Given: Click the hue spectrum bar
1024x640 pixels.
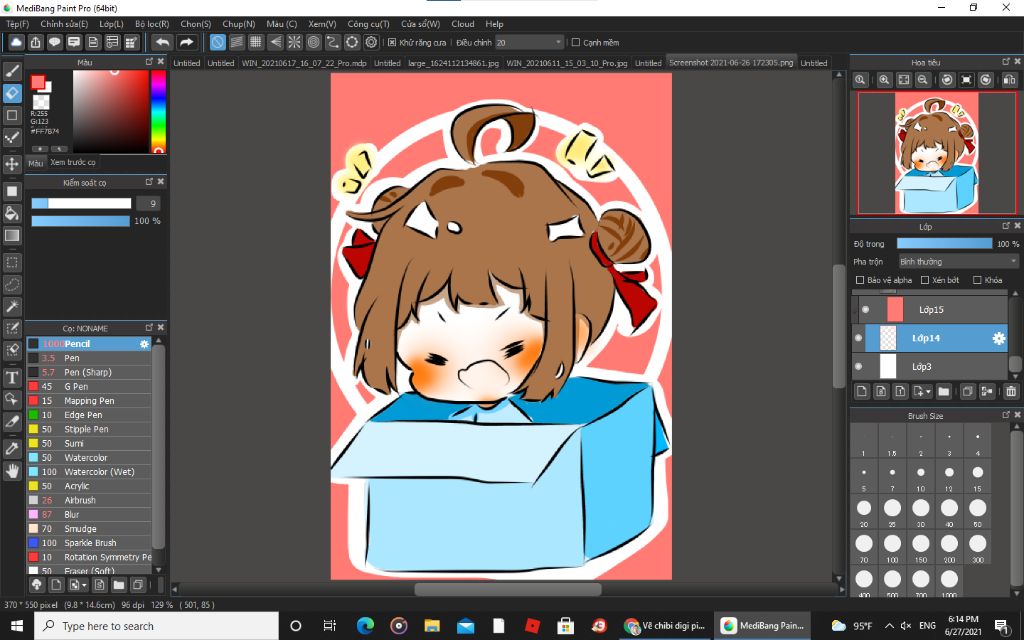Looking at the screenshot, I should pos(159,112).
